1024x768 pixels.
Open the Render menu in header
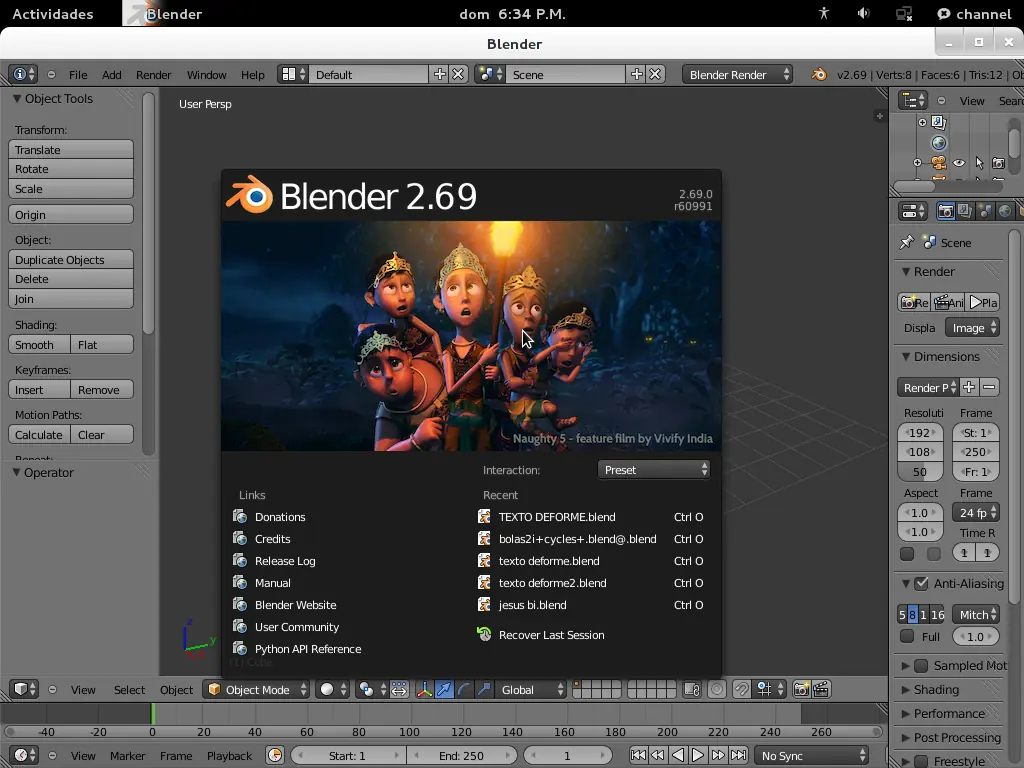point(153,74)
